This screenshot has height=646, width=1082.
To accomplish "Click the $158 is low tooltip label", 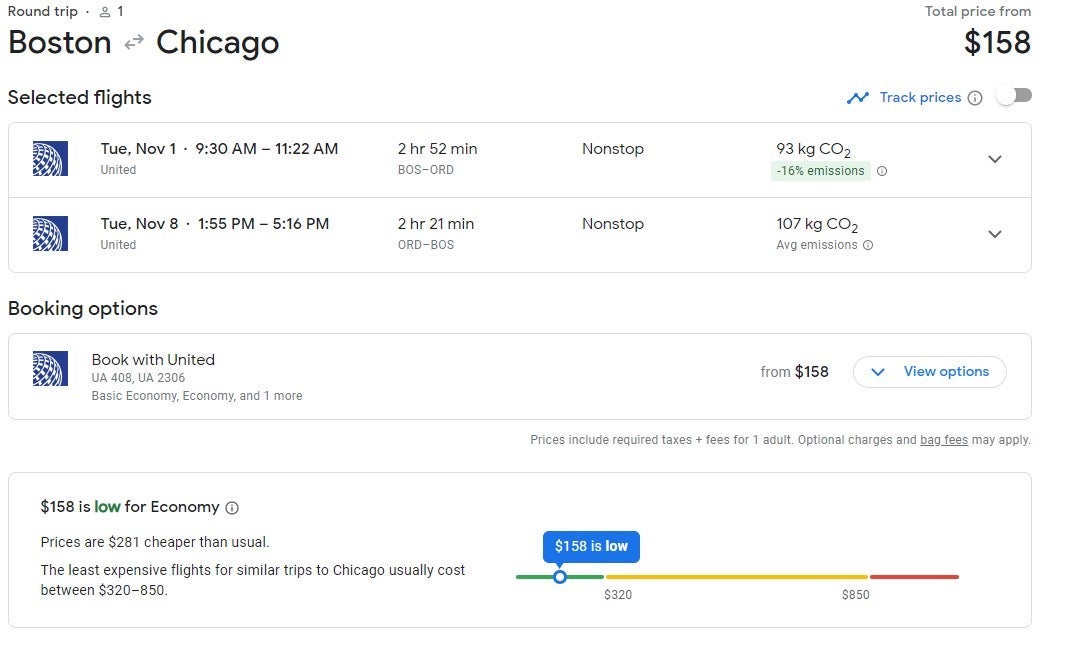I will coord(591,546).
